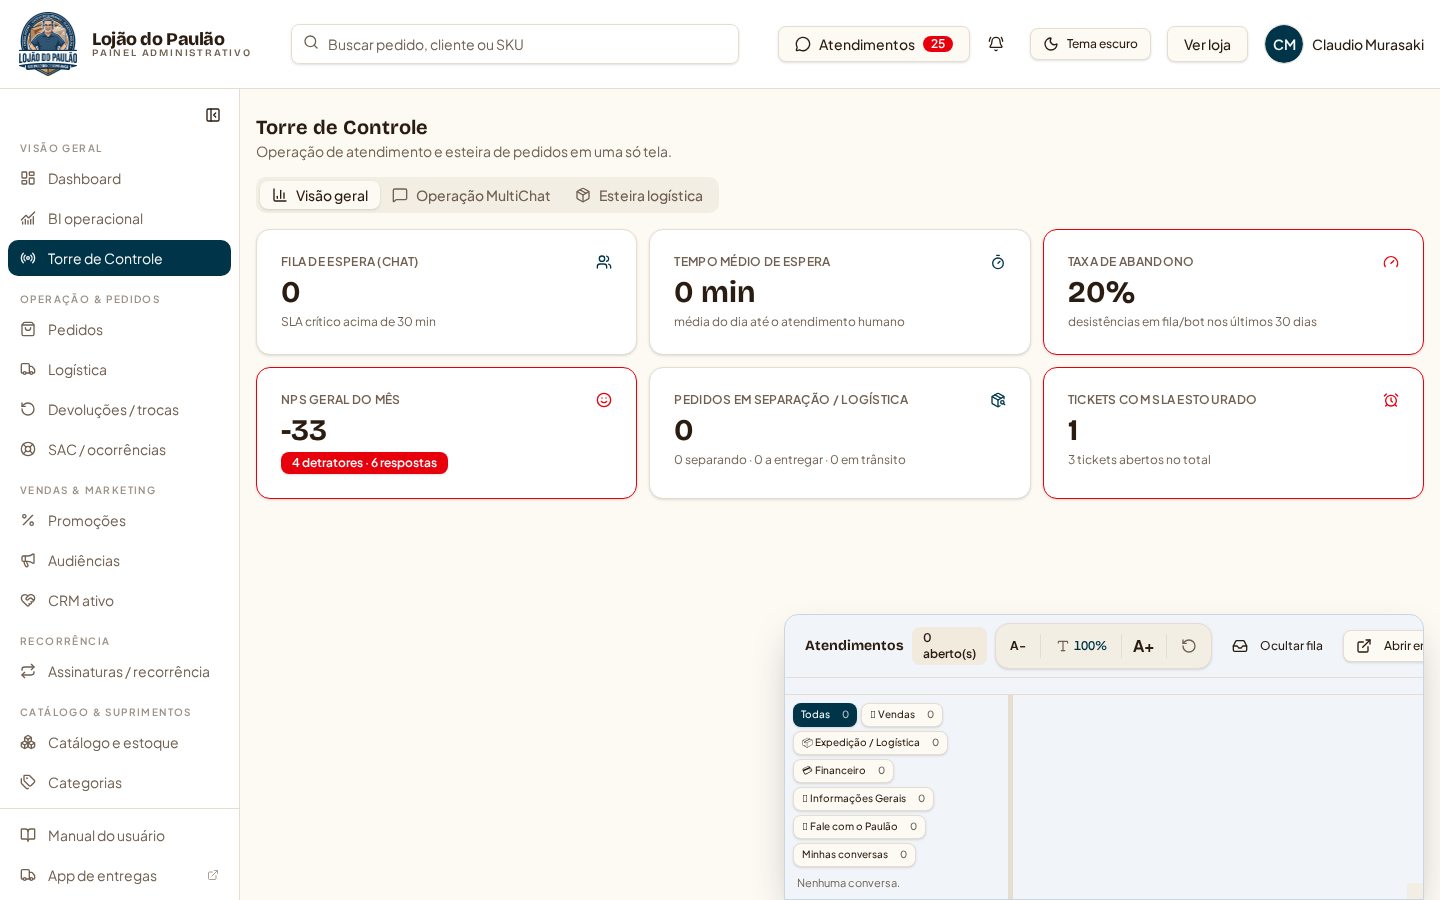Click the 100% text size indicator
This screenshot has height=900, width=1440.
(1081, 646)
